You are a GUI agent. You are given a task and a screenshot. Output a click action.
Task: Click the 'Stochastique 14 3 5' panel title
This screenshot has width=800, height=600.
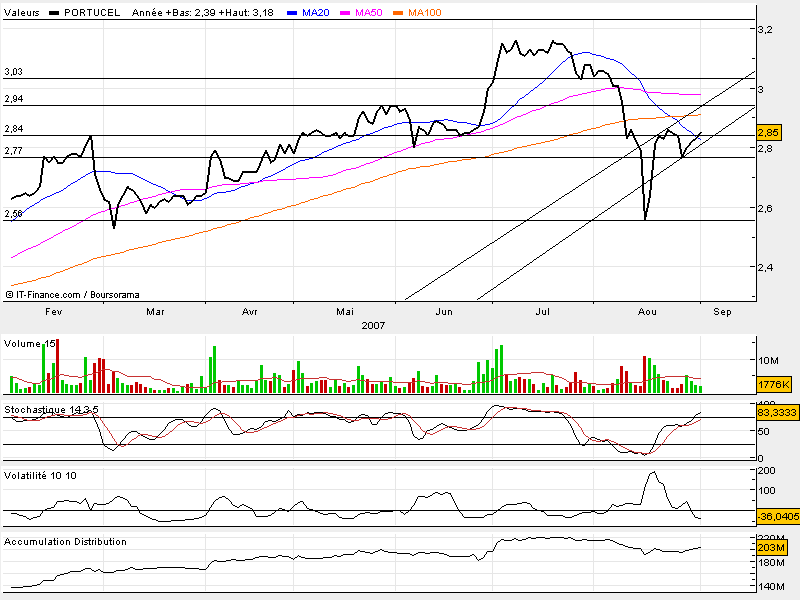point(52,409)
